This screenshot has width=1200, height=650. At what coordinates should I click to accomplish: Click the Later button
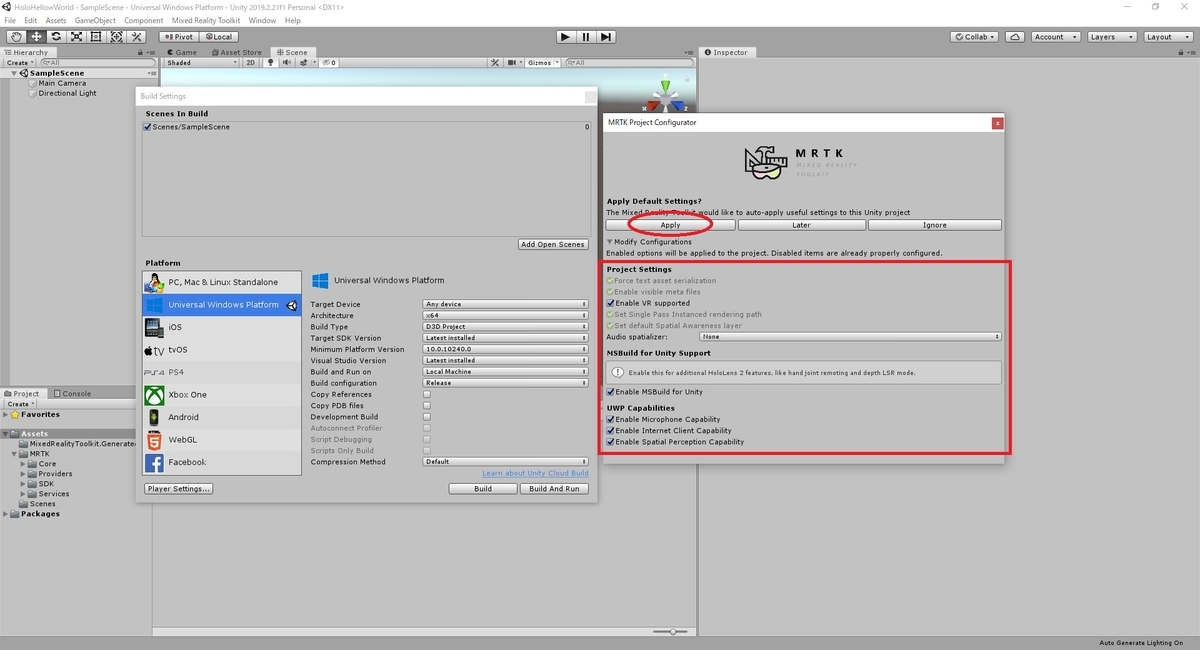(x=802, y=225)
